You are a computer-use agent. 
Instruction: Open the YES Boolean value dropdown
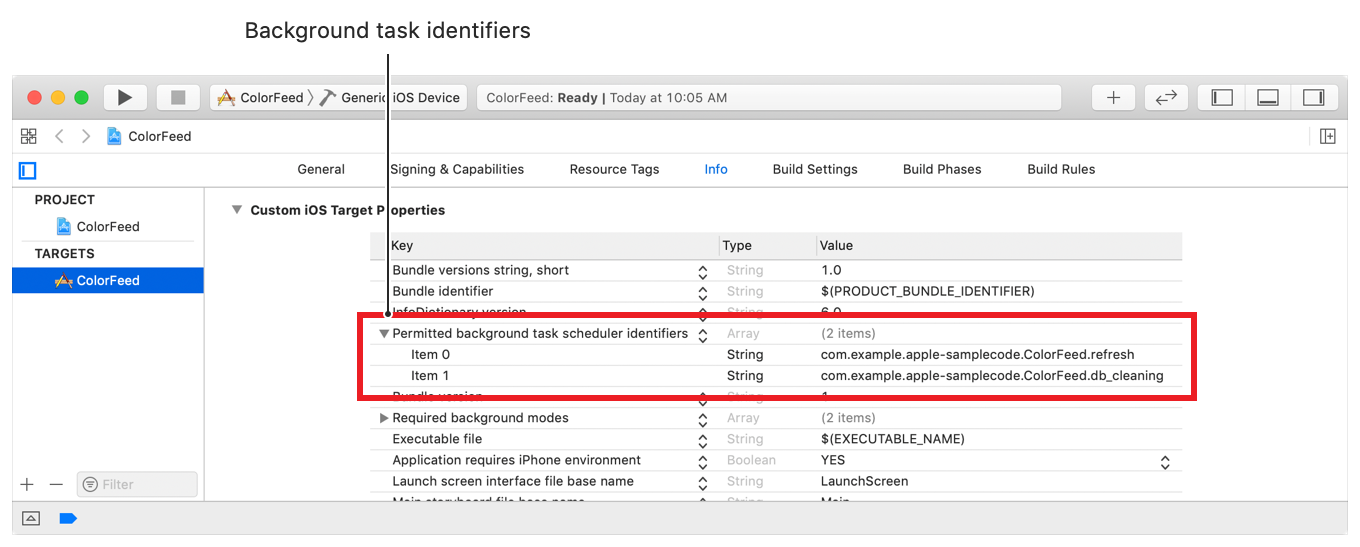(x=1164, y=461)
